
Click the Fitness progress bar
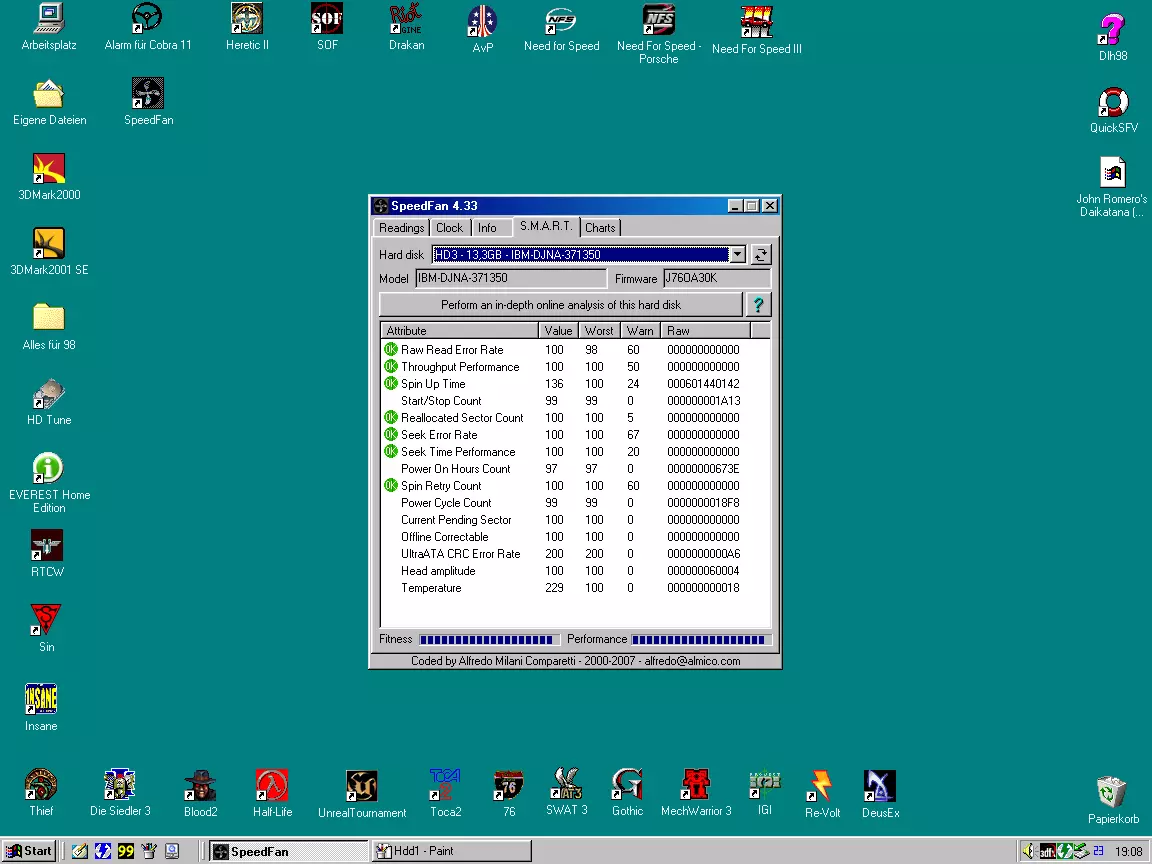489,639
